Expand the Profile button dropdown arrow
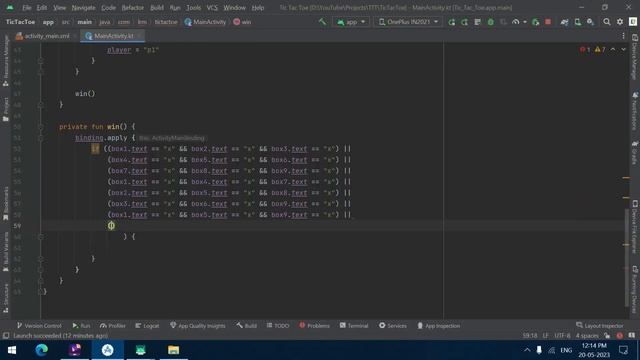640x360 pixels. (x=525, y=22)
